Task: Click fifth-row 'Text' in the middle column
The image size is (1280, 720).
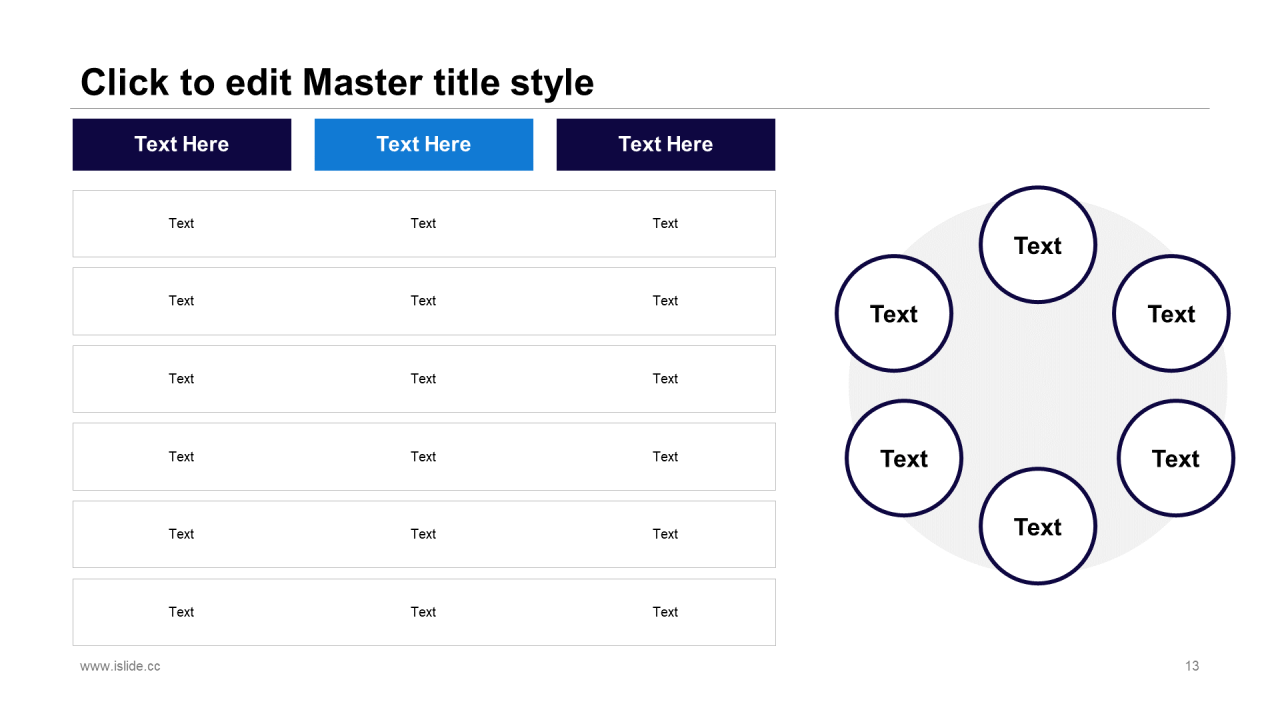Action: pos(423,534)
